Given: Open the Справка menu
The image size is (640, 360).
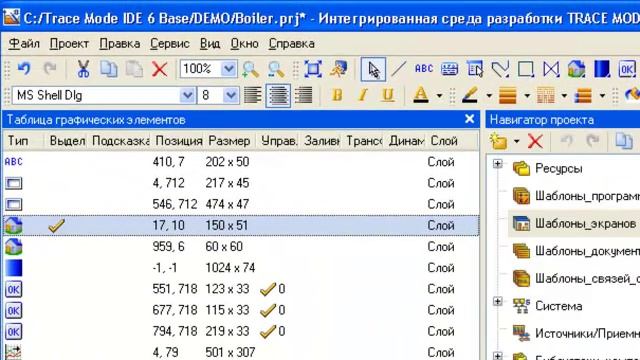Looking at the screenshot, I should tap(291, 44).
